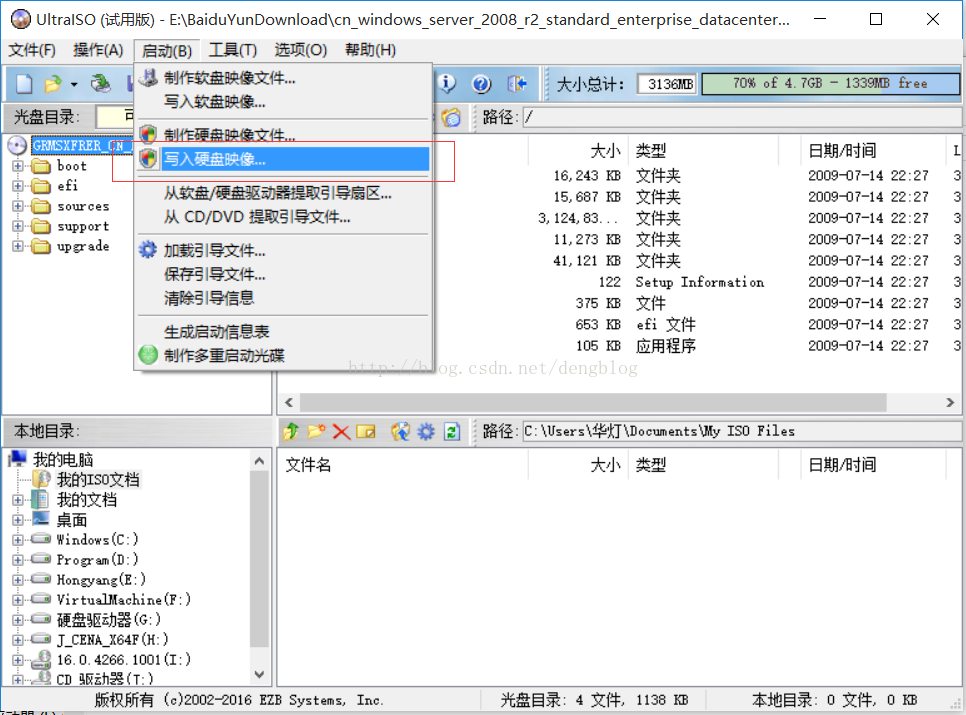Viewport: 966px width, 715px height.
Task: Select 我的文档 in local tree
Action: (87, 499)
